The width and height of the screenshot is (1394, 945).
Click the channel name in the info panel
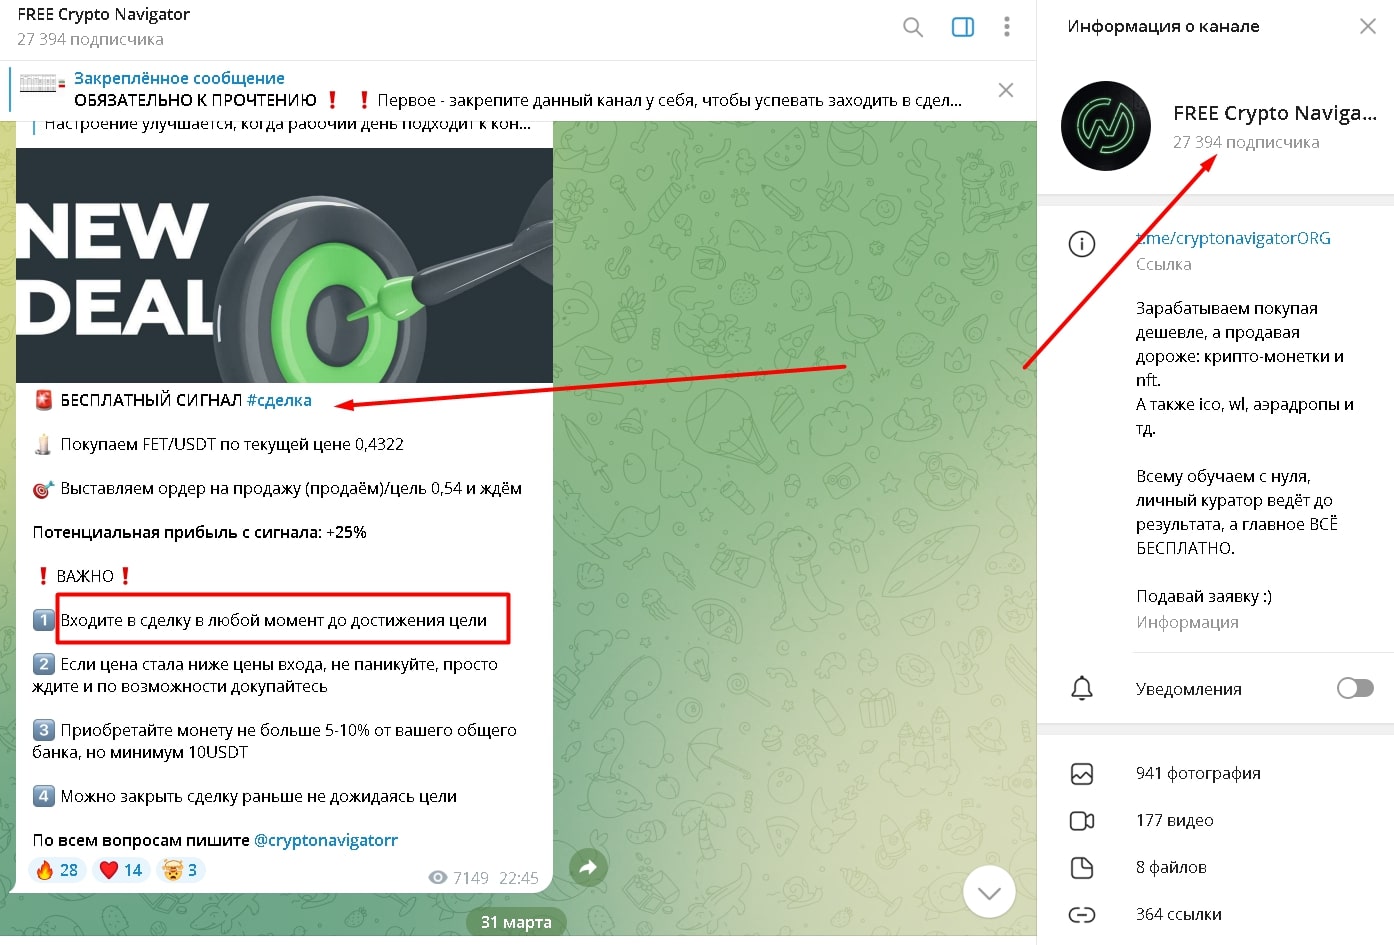(1275, 113)
